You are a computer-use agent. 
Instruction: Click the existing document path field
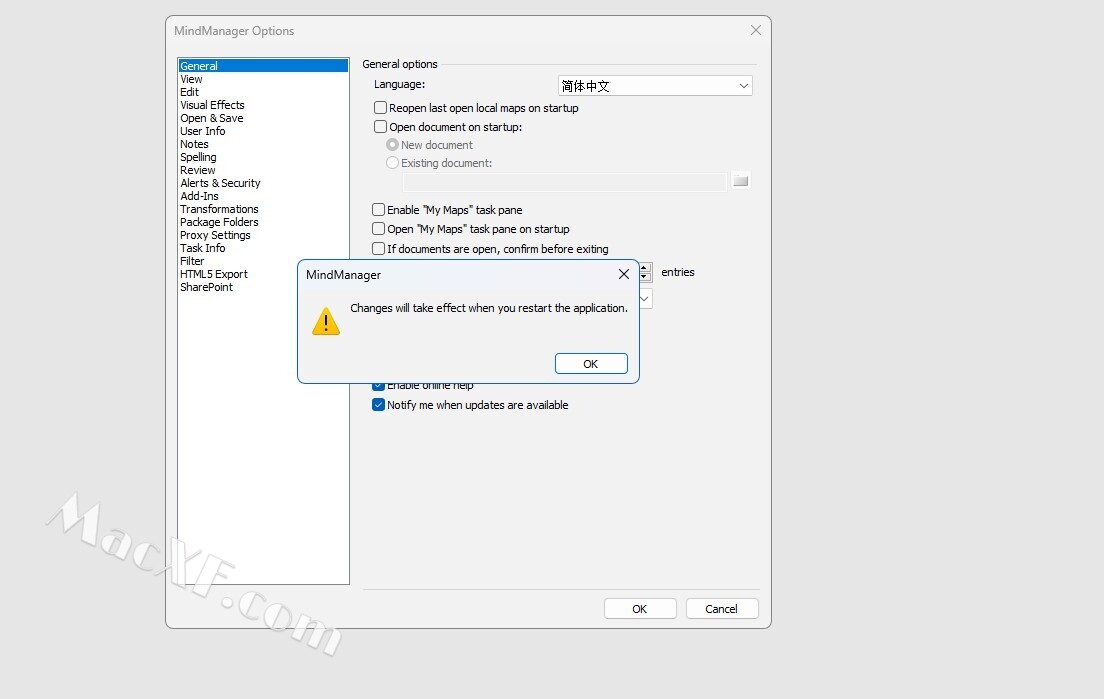[x=564, y=182]
